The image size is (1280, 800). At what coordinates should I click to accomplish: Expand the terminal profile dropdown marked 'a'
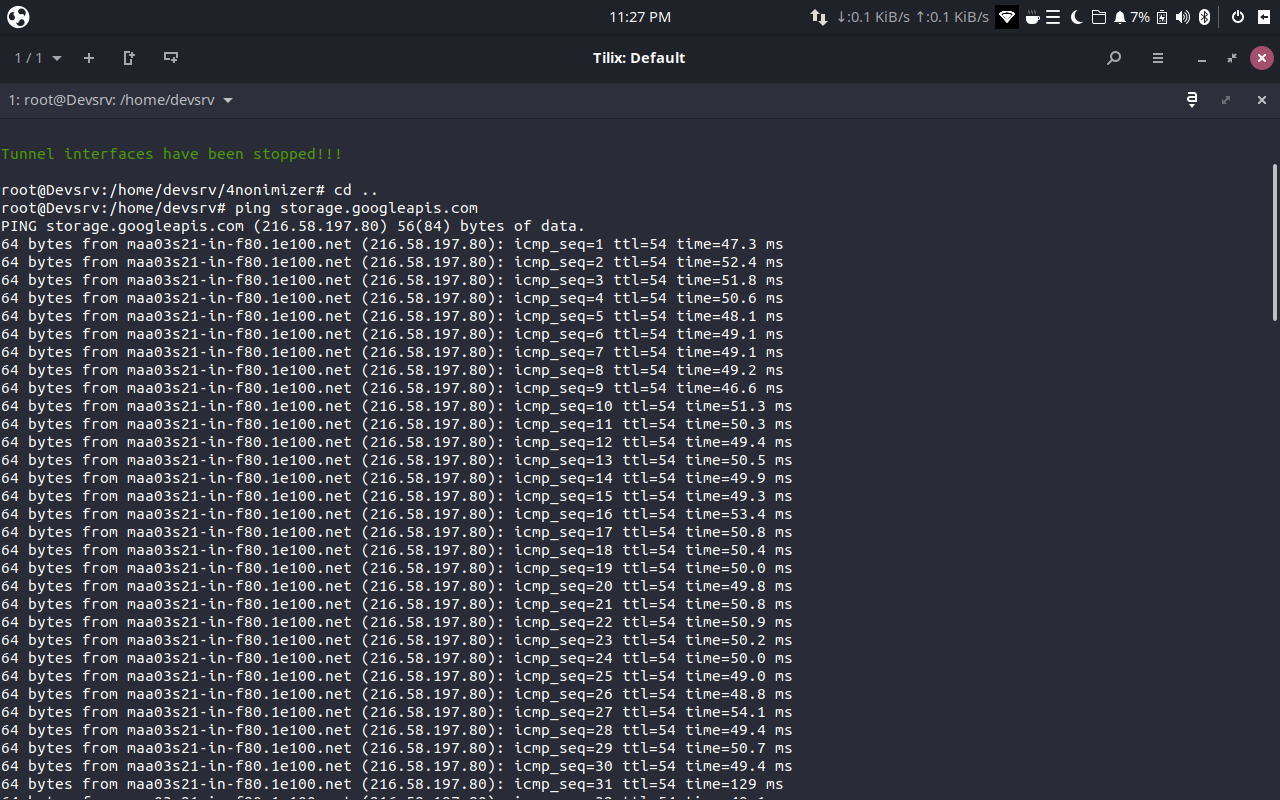click(x=1192, y=100)
